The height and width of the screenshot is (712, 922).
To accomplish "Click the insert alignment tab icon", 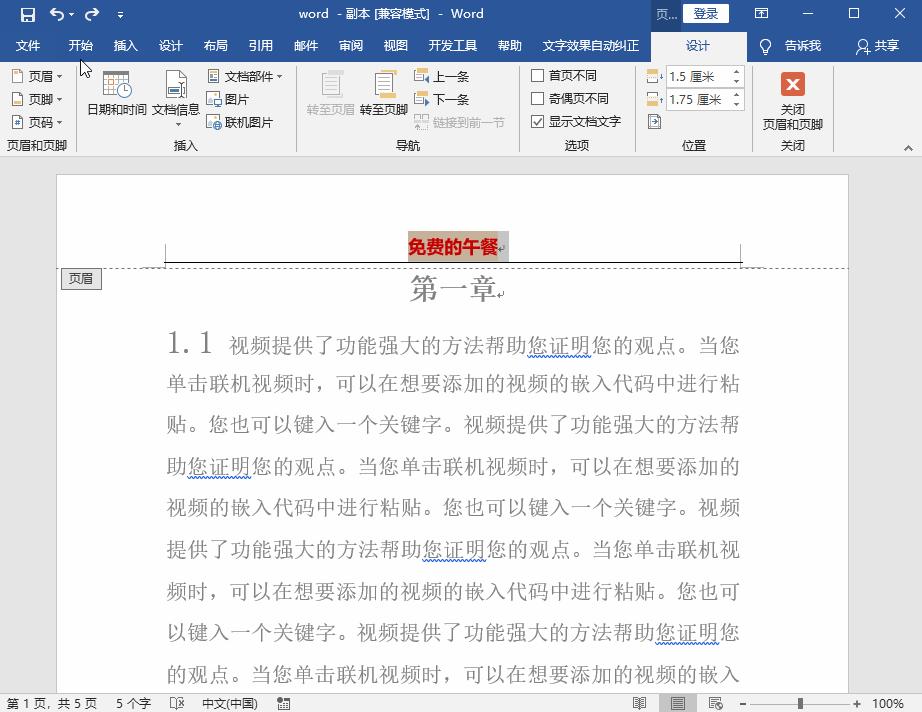I will 655,120.
